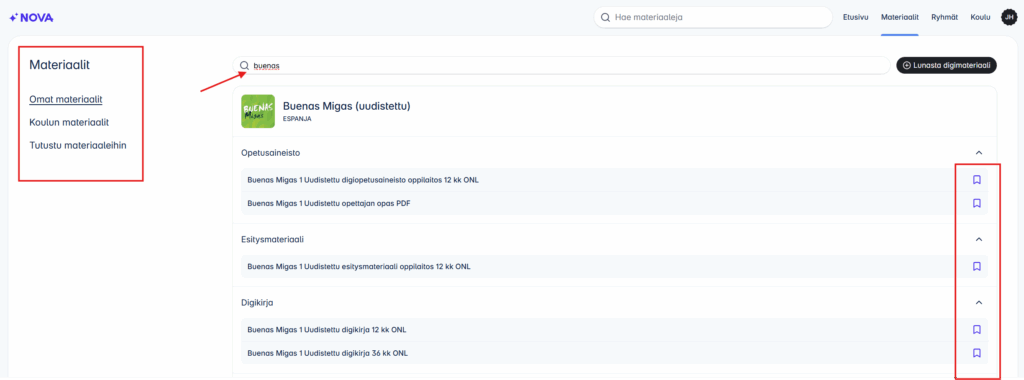1024x380 pixels.
Task: Open Tutustu materiaaleihin in the sidebar
Action: pyautogui.click(x=78, y=145)
